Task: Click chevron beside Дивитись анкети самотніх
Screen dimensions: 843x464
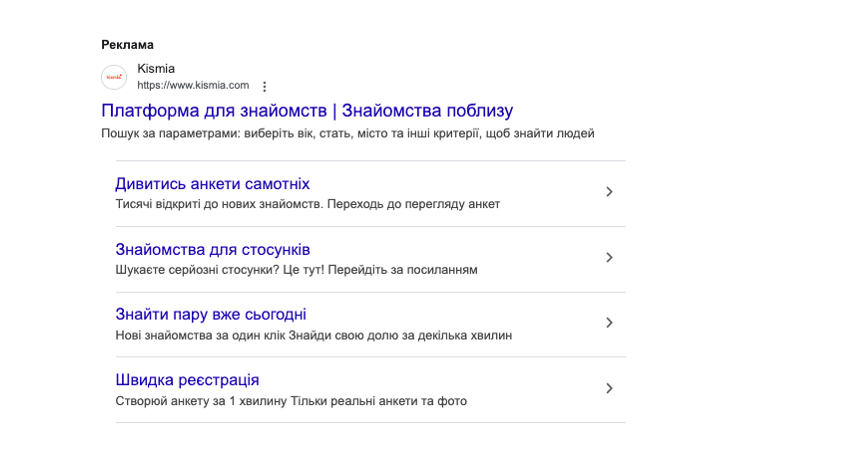Action: coord(609,192)
